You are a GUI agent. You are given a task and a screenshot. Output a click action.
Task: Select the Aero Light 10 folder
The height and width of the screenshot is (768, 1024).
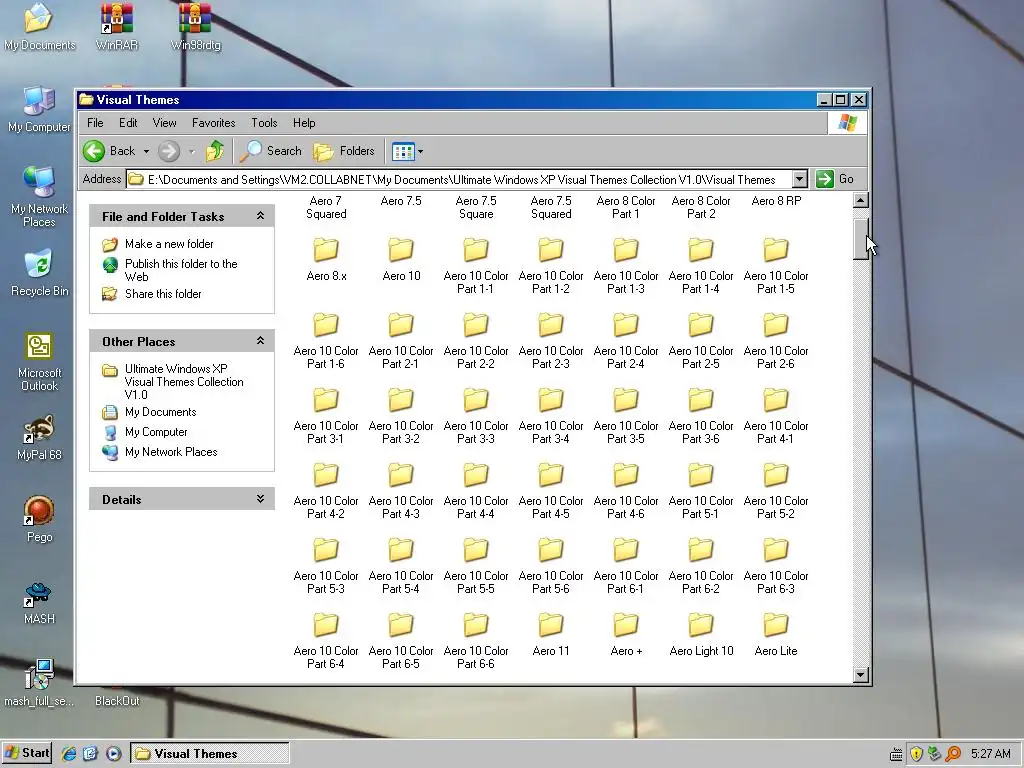click(701, 635)
